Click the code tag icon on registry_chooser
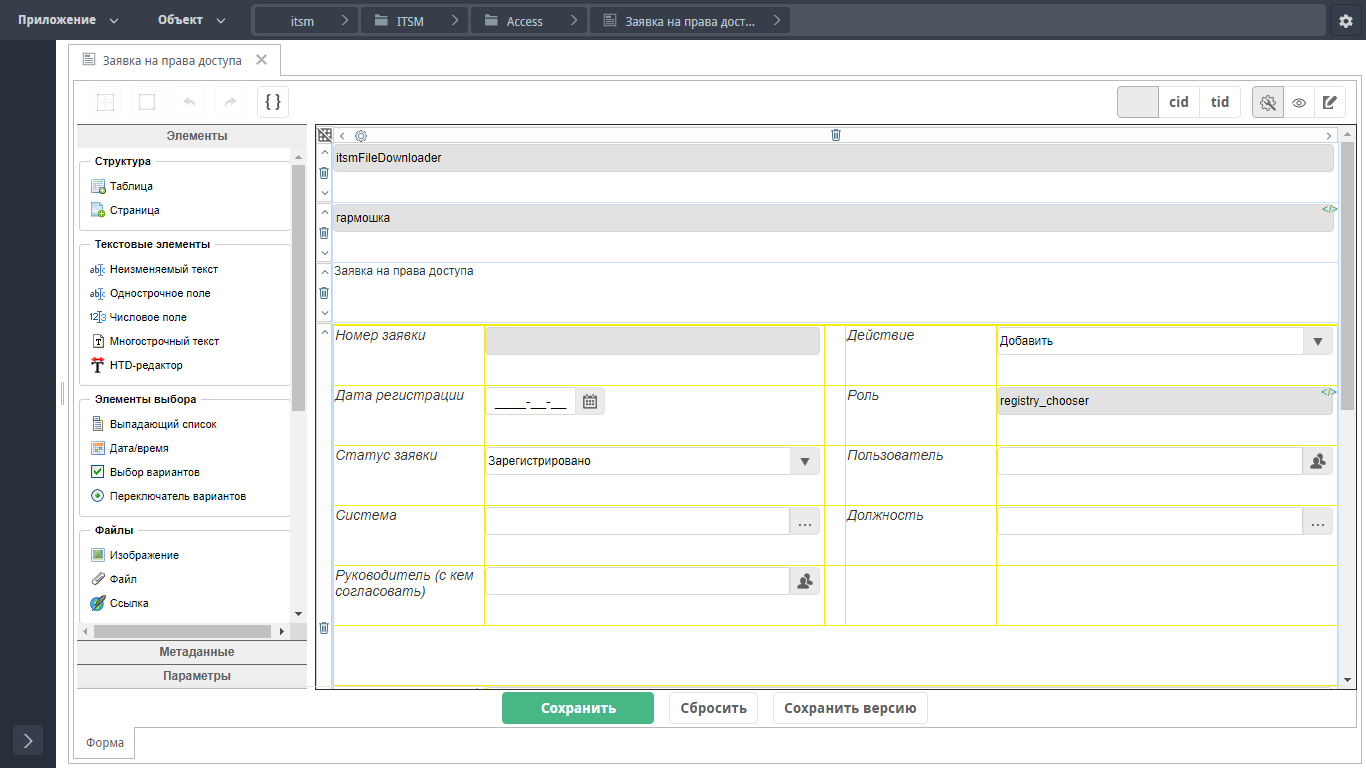 (1329, 392)
